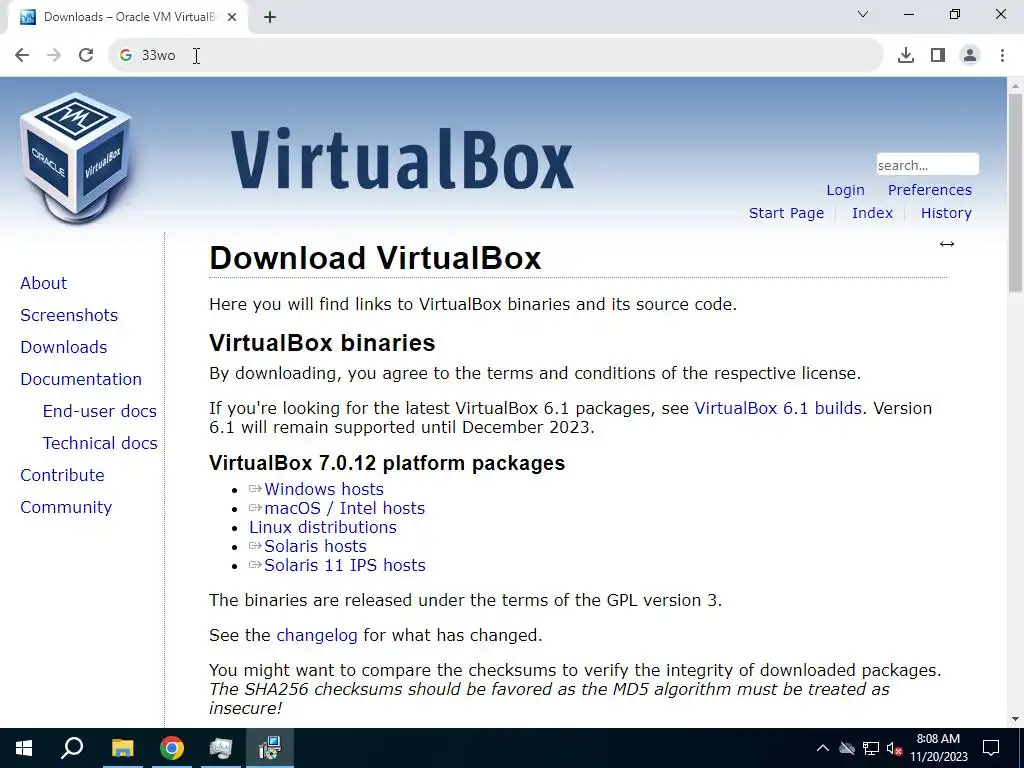Click the double-arrow width toggle icon
1024x768 pixels.
947,244
